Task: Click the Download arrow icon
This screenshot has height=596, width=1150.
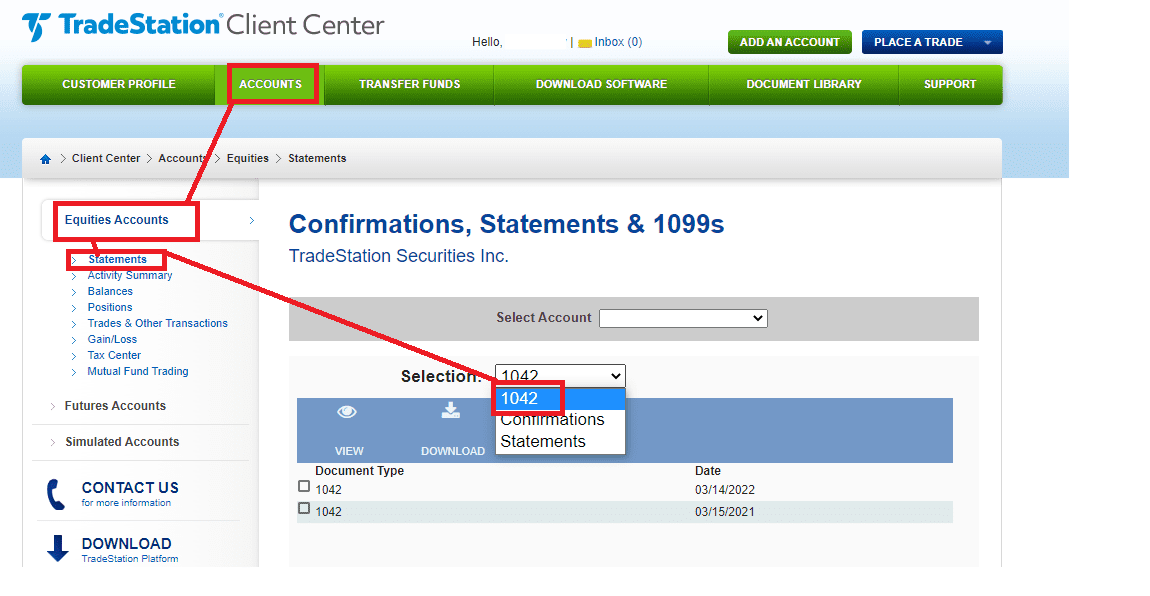Action: 451,411
